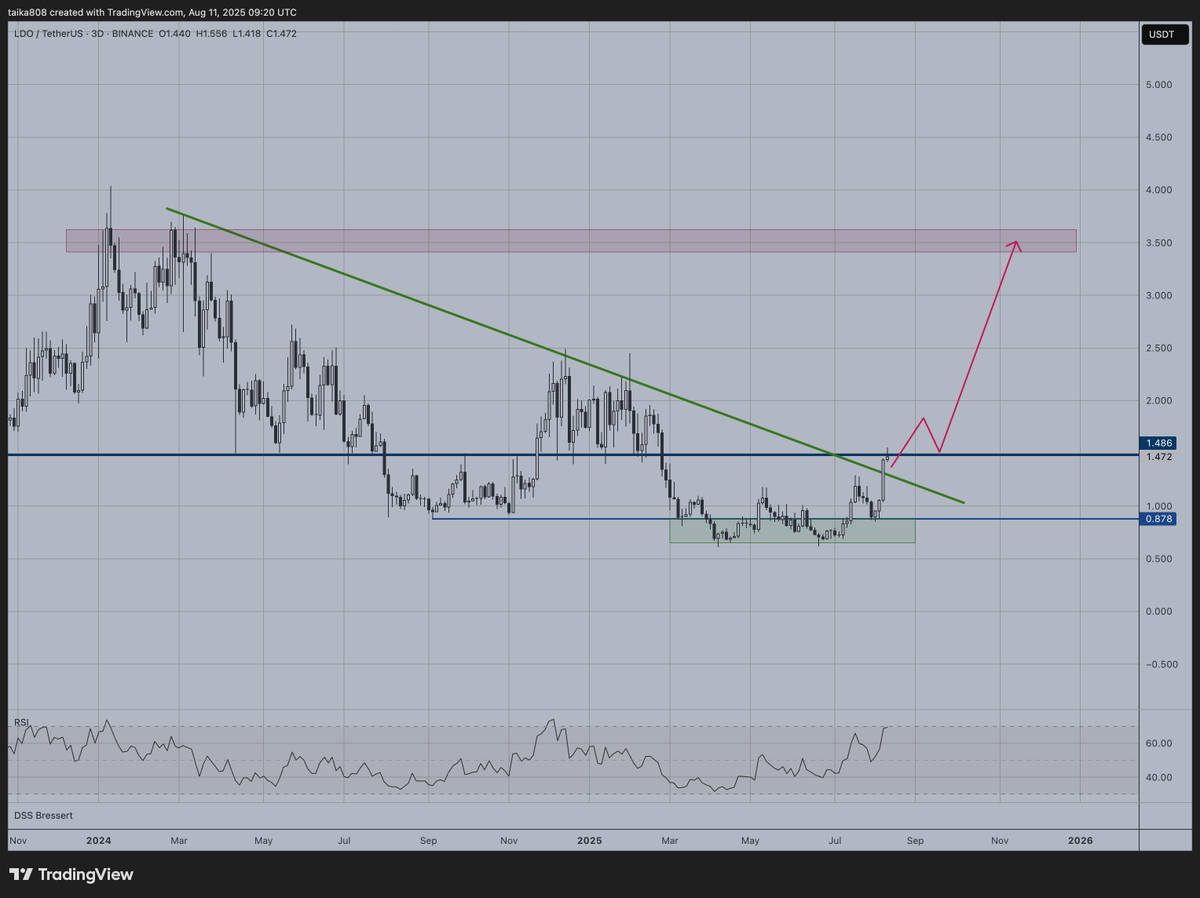
Task: Click the 3.500 price axis value
Action: 1160,243
